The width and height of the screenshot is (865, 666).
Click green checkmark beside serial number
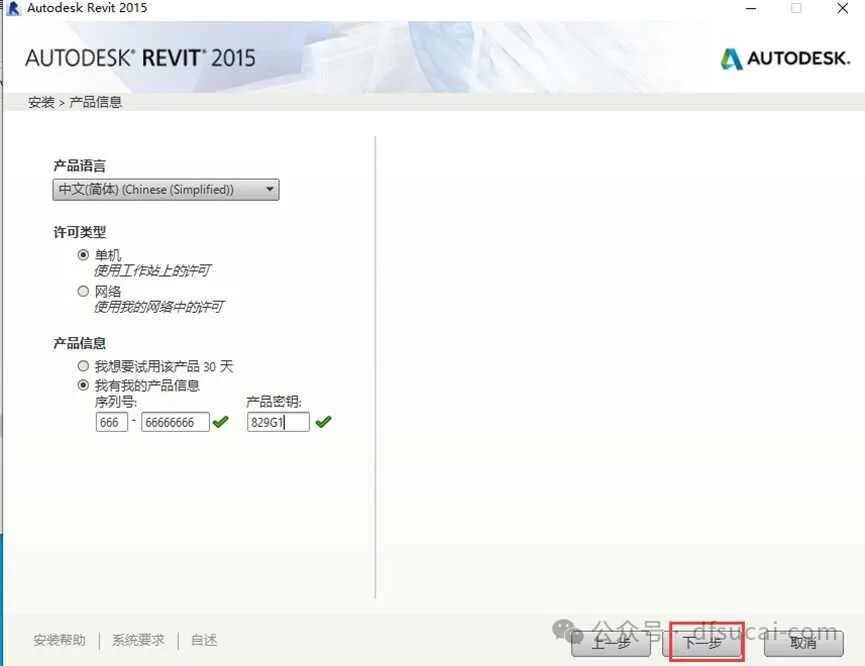[x=221, y=422]
